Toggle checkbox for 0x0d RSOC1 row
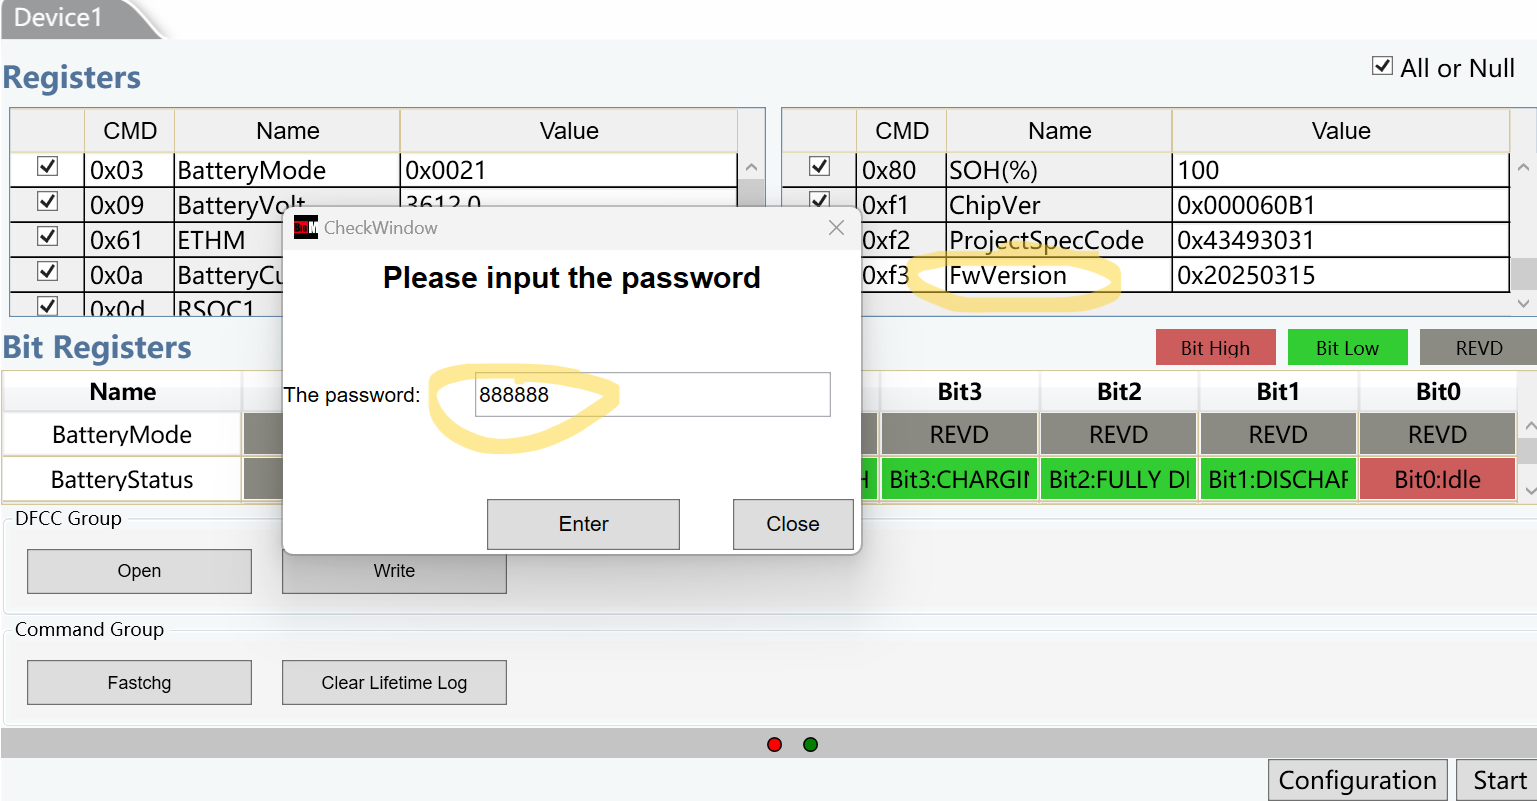 (47, 305)
